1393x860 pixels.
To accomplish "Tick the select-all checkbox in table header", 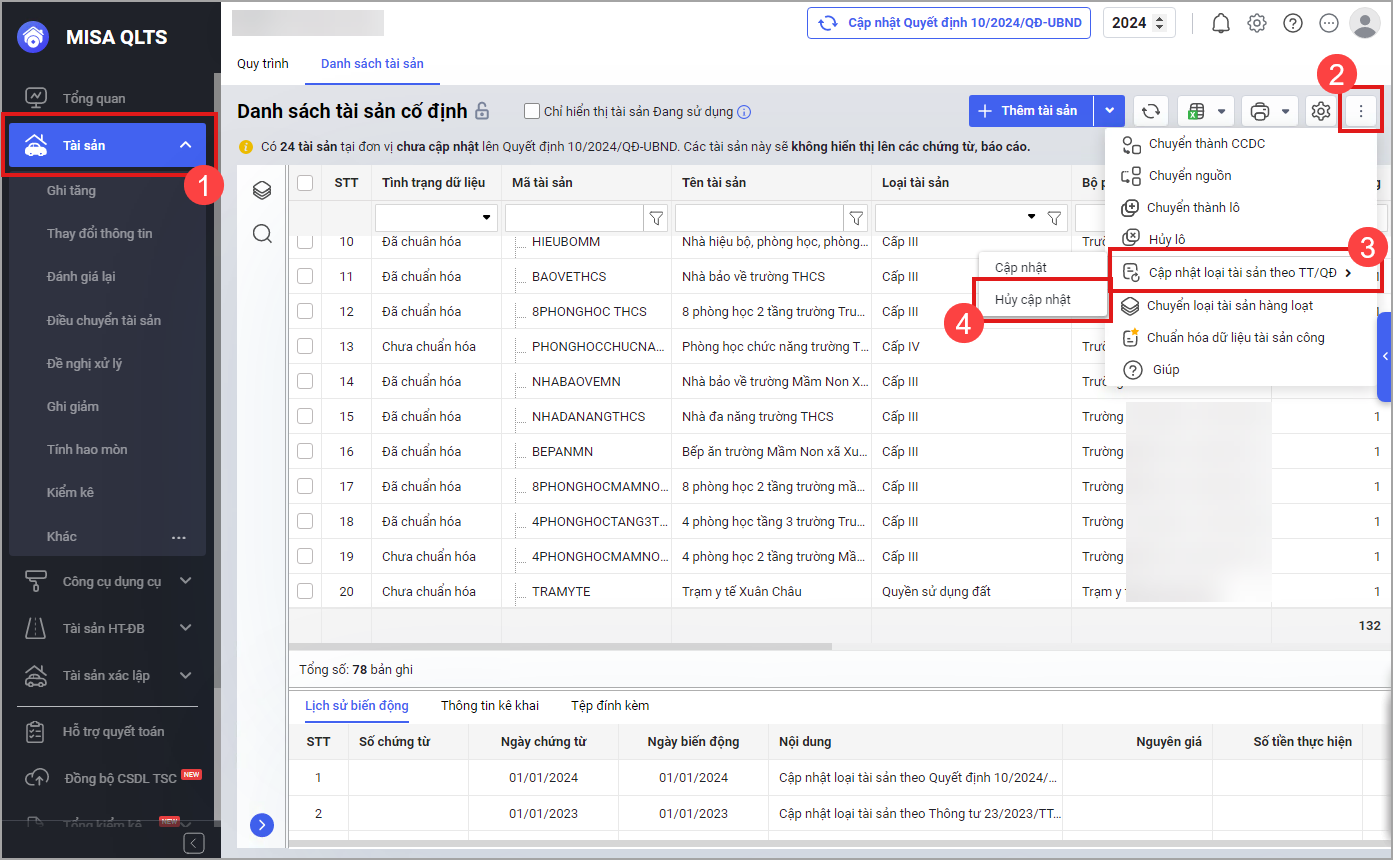I will [305, 183].
